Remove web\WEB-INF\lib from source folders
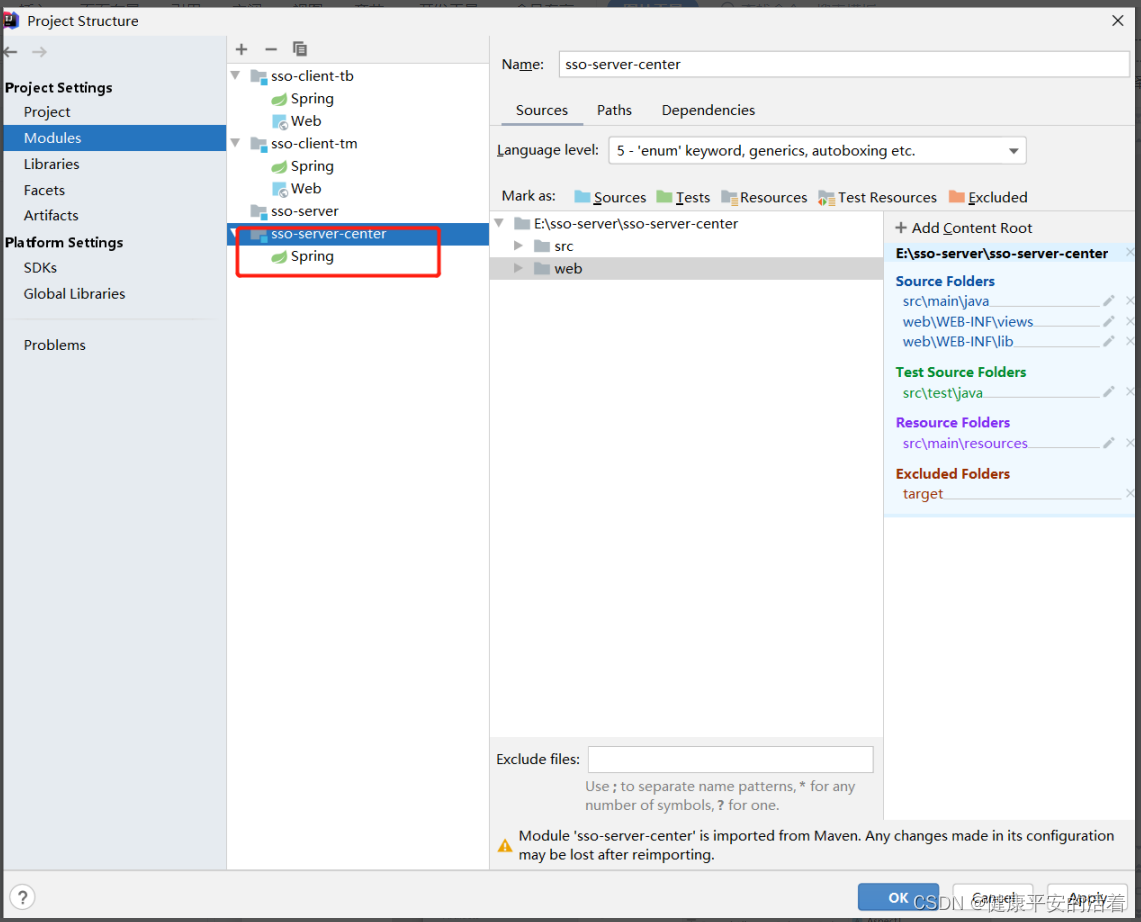This screenshot has width=1141, height=922. pos(1130,341)
